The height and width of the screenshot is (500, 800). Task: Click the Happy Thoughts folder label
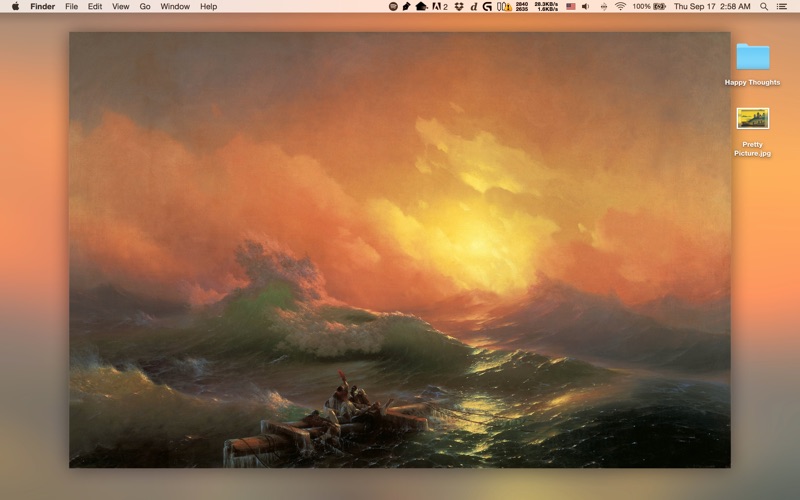(753, 82)
